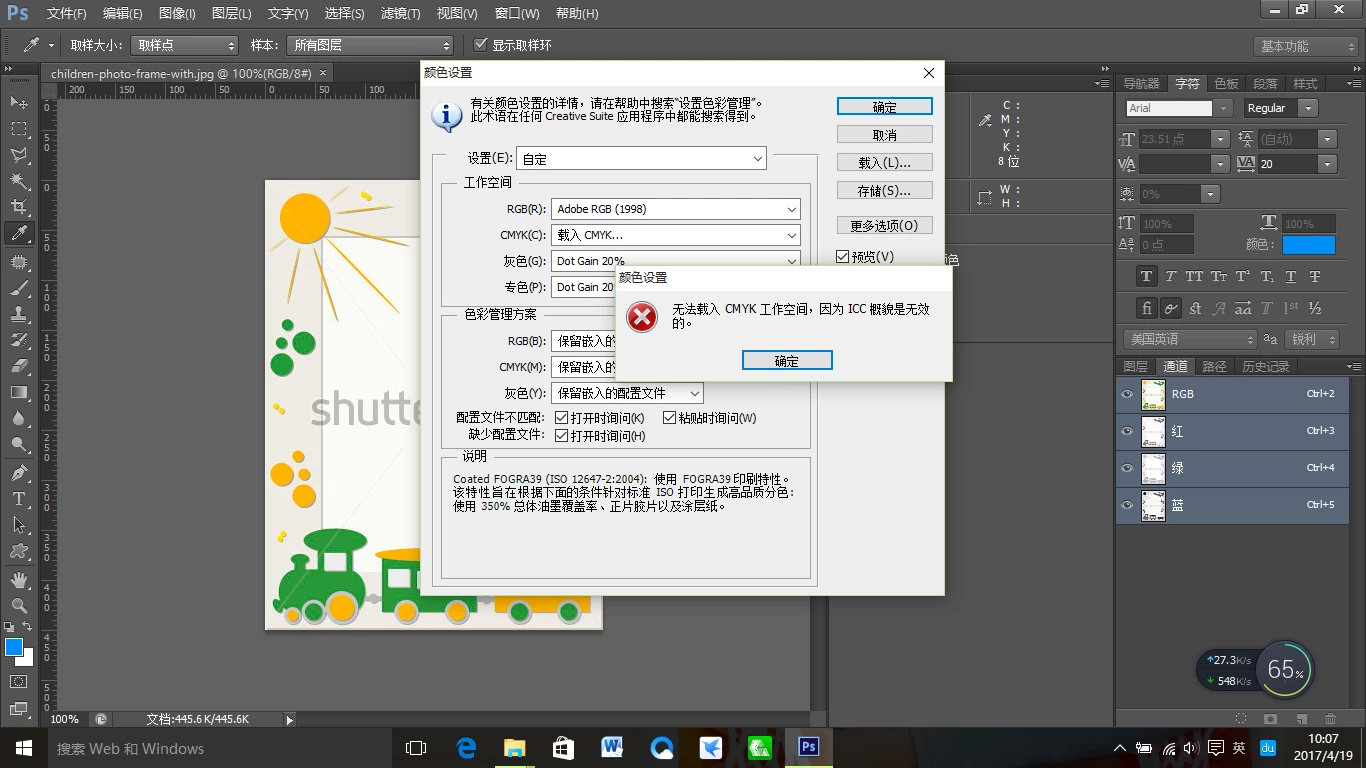Toggle the 显示取样环 checkbox

pyautogui.click(x=481, y=45)
